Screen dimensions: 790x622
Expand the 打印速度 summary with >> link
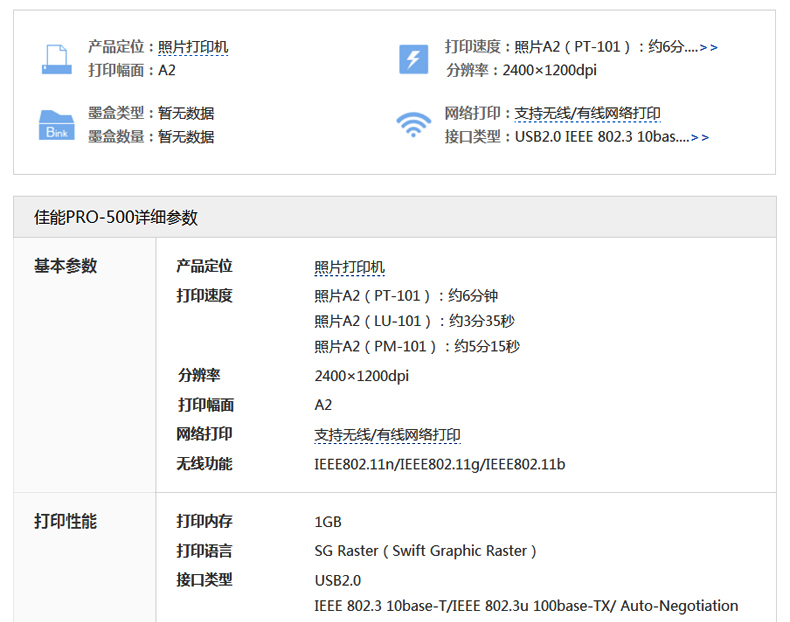tap(708, 47)
